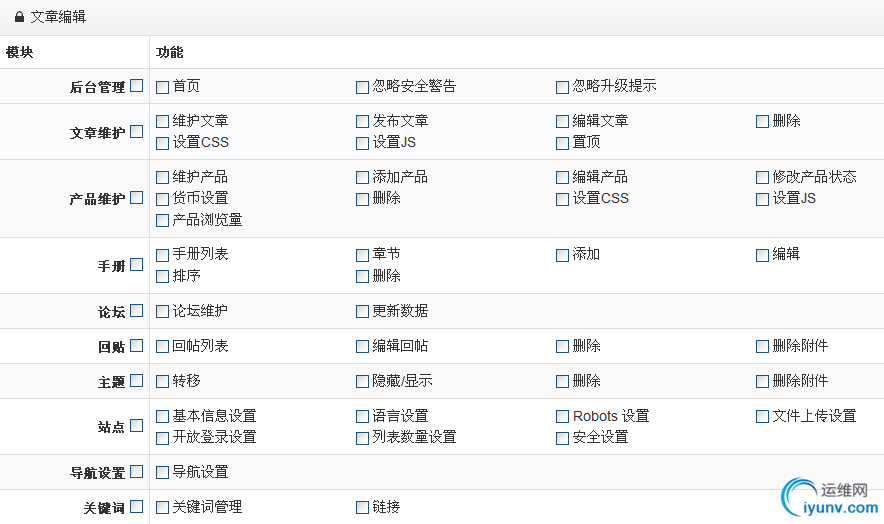Enable the 首页 permission checkbox
This screenshot has height=524, width=884.
coord(162,87)
